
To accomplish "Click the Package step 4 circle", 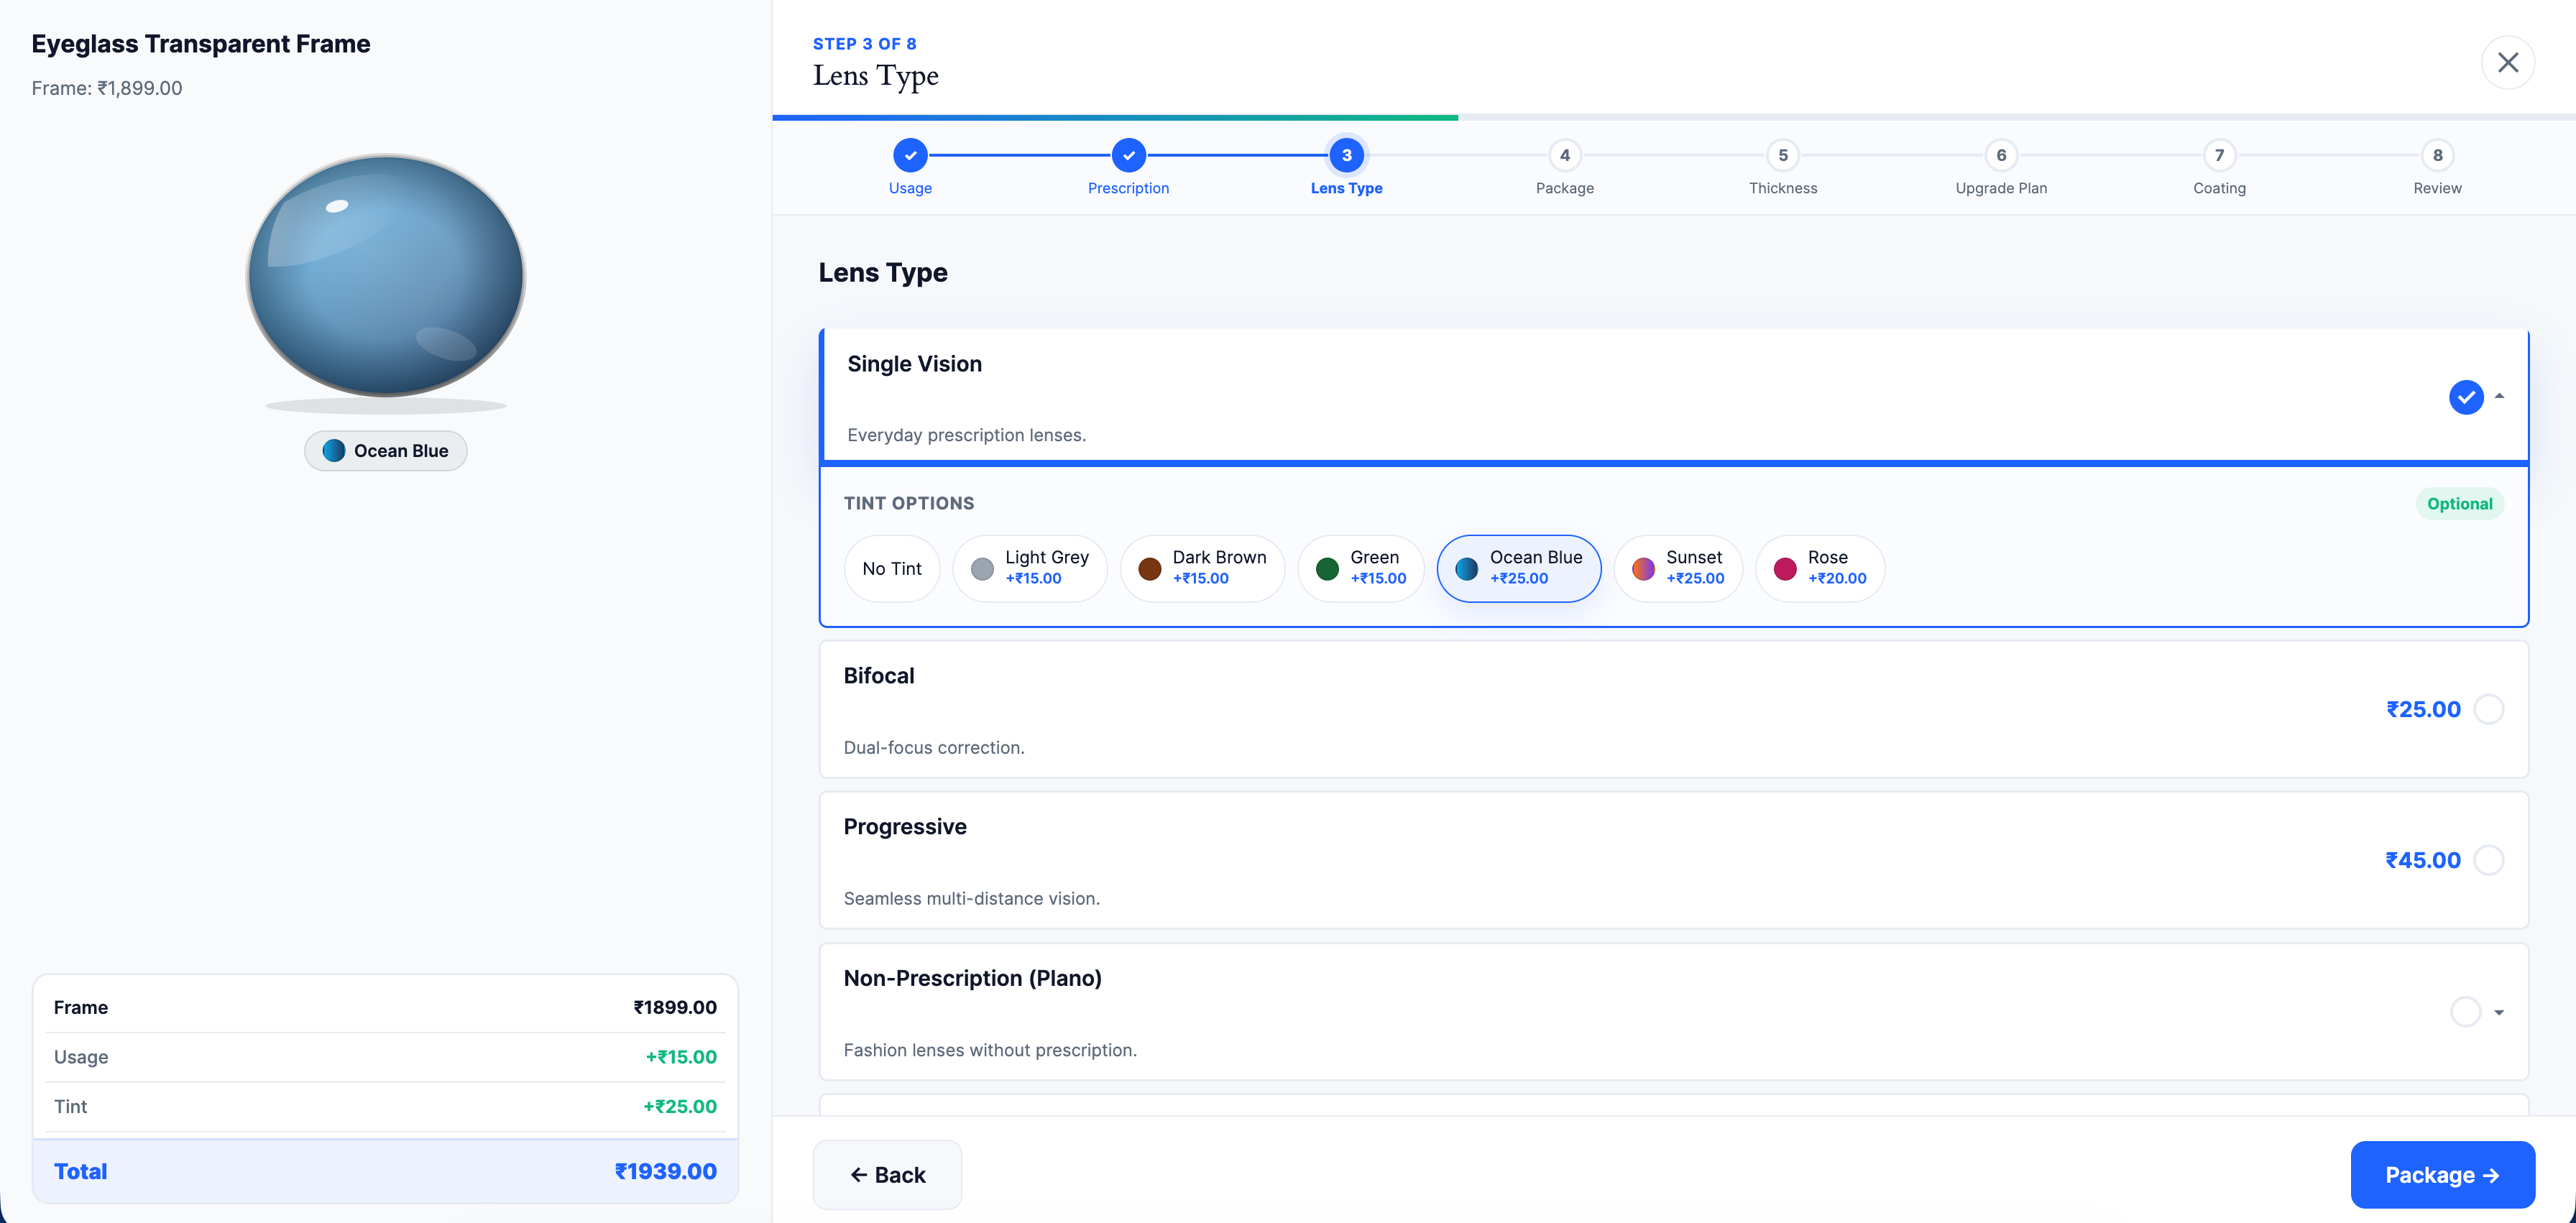I will [1564, 156].
